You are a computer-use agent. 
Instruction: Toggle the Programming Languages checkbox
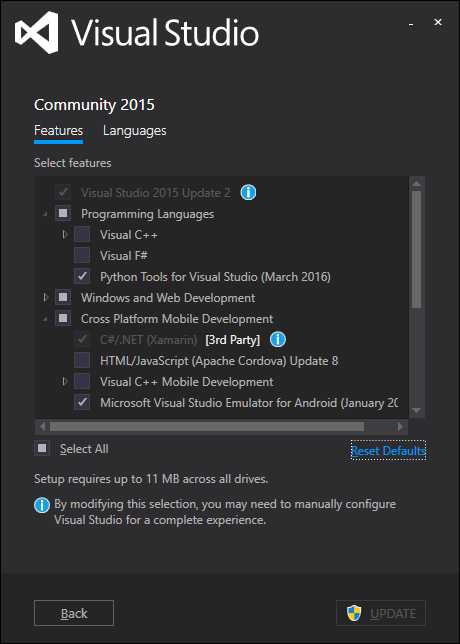pyautogui.click(x=63, y=214)
